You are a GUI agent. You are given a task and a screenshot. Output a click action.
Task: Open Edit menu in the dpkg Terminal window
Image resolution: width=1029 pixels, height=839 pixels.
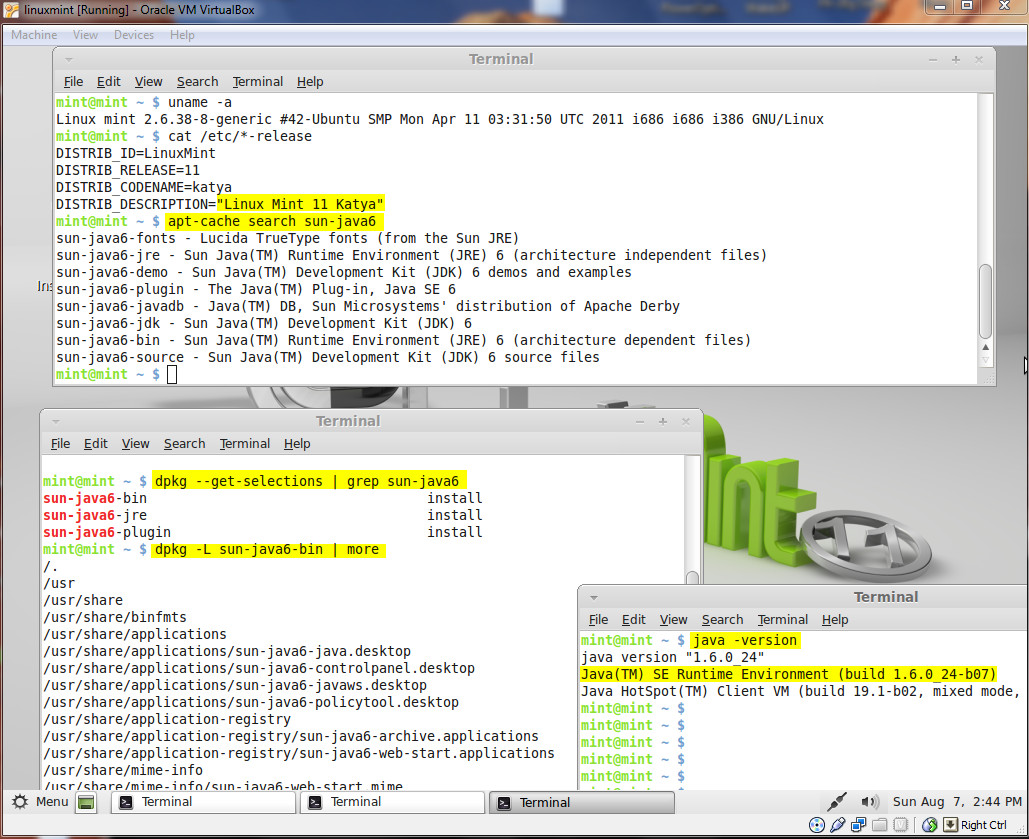point(96,444)
